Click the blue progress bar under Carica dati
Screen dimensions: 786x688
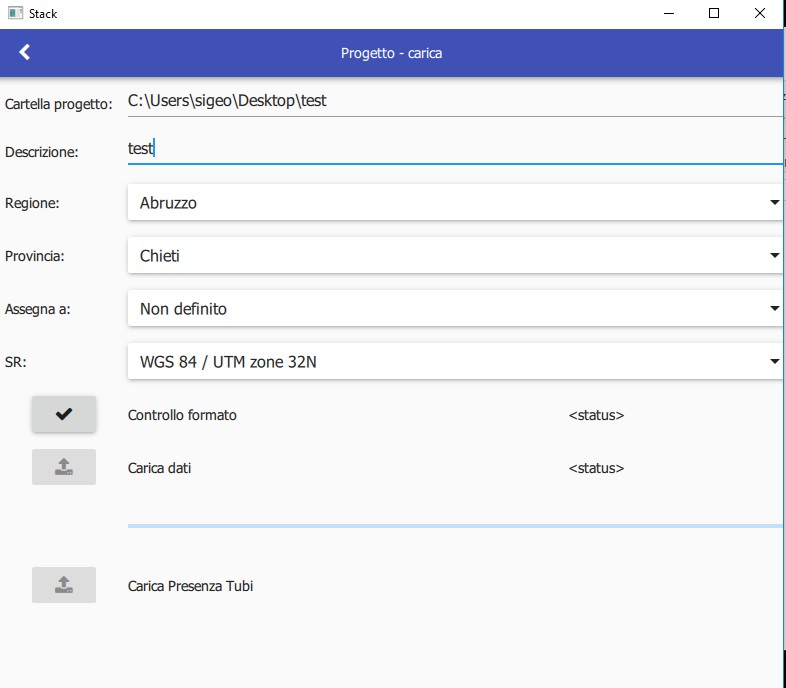[454, 525]
